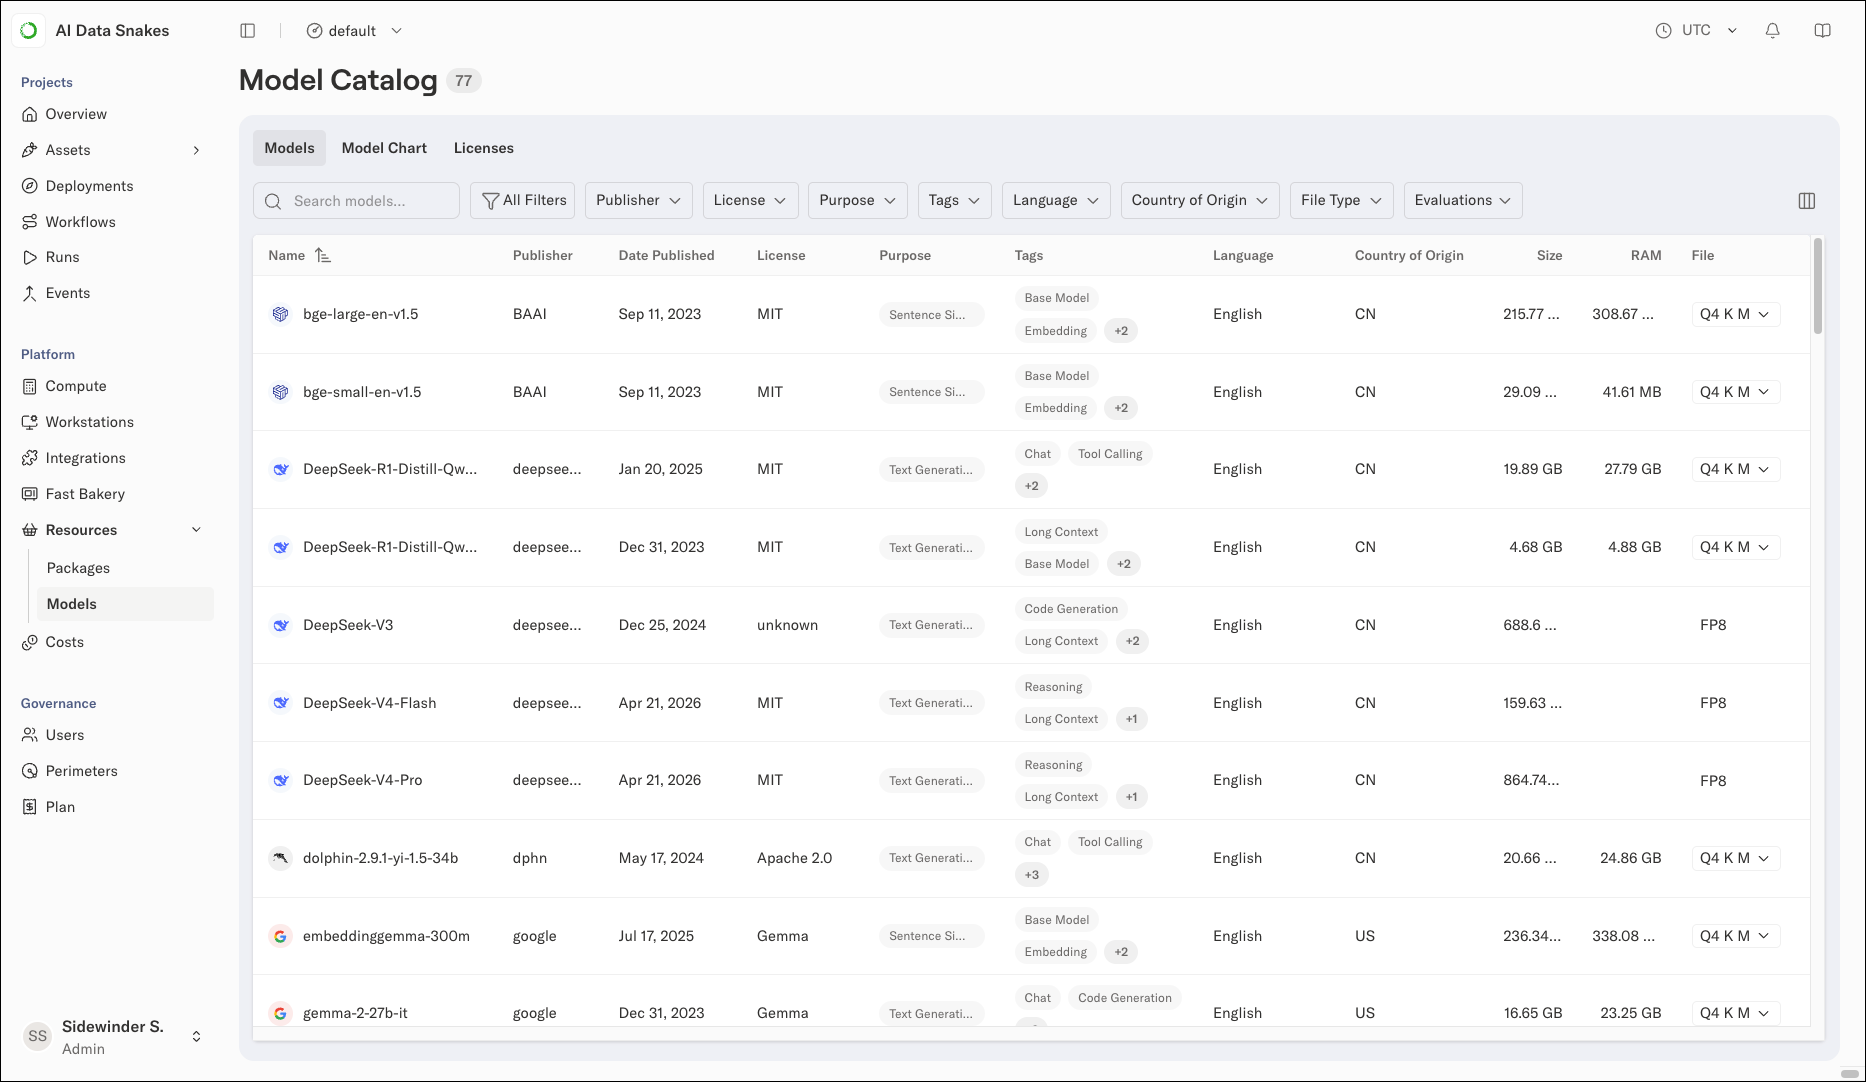Click the Search models input field

(356, 201)
